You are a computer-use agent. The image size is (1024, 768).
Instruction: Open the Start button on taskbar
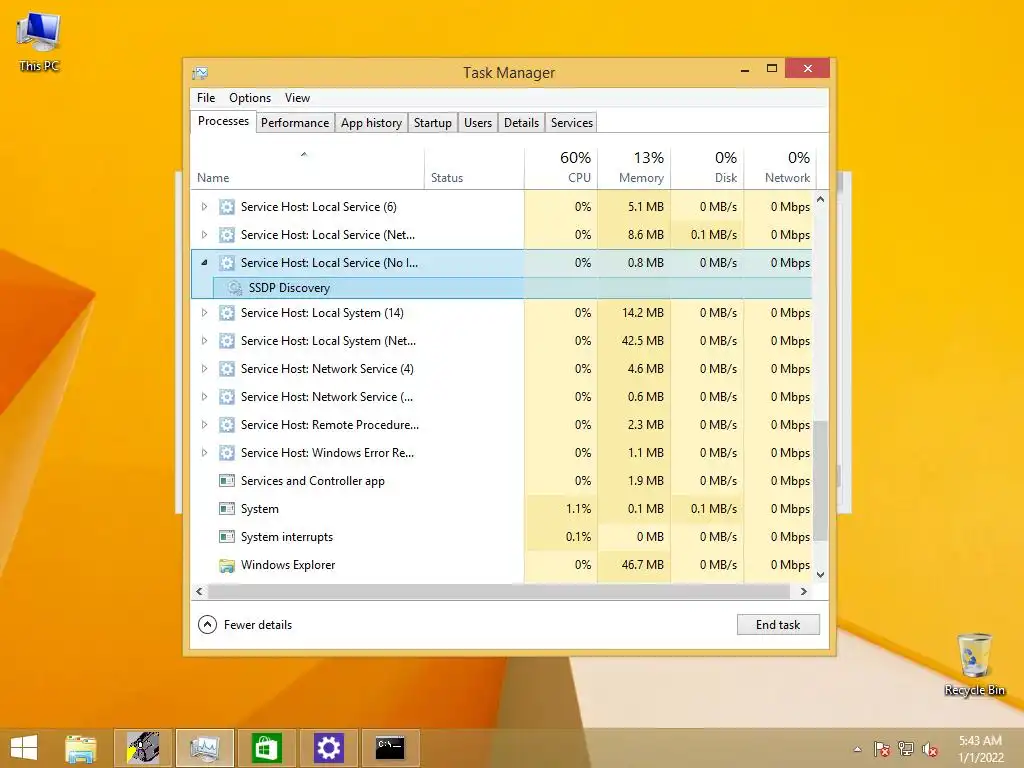(24, 748)
